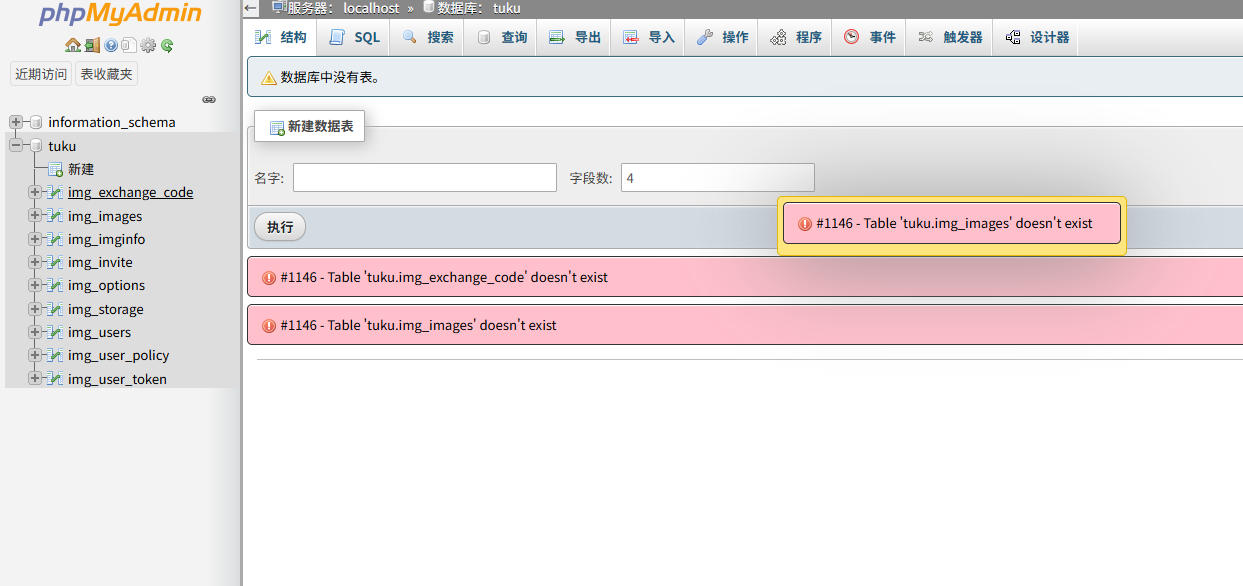Open the 触发器 (Triggers) tab
Screen dimensions: 1243x586
950,37
